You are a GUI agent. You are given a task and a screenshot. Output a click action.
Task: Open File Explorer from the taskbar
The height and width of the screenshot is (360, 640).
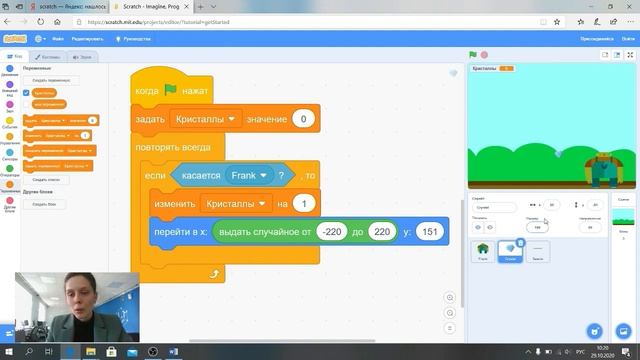[x=91, y=351]
